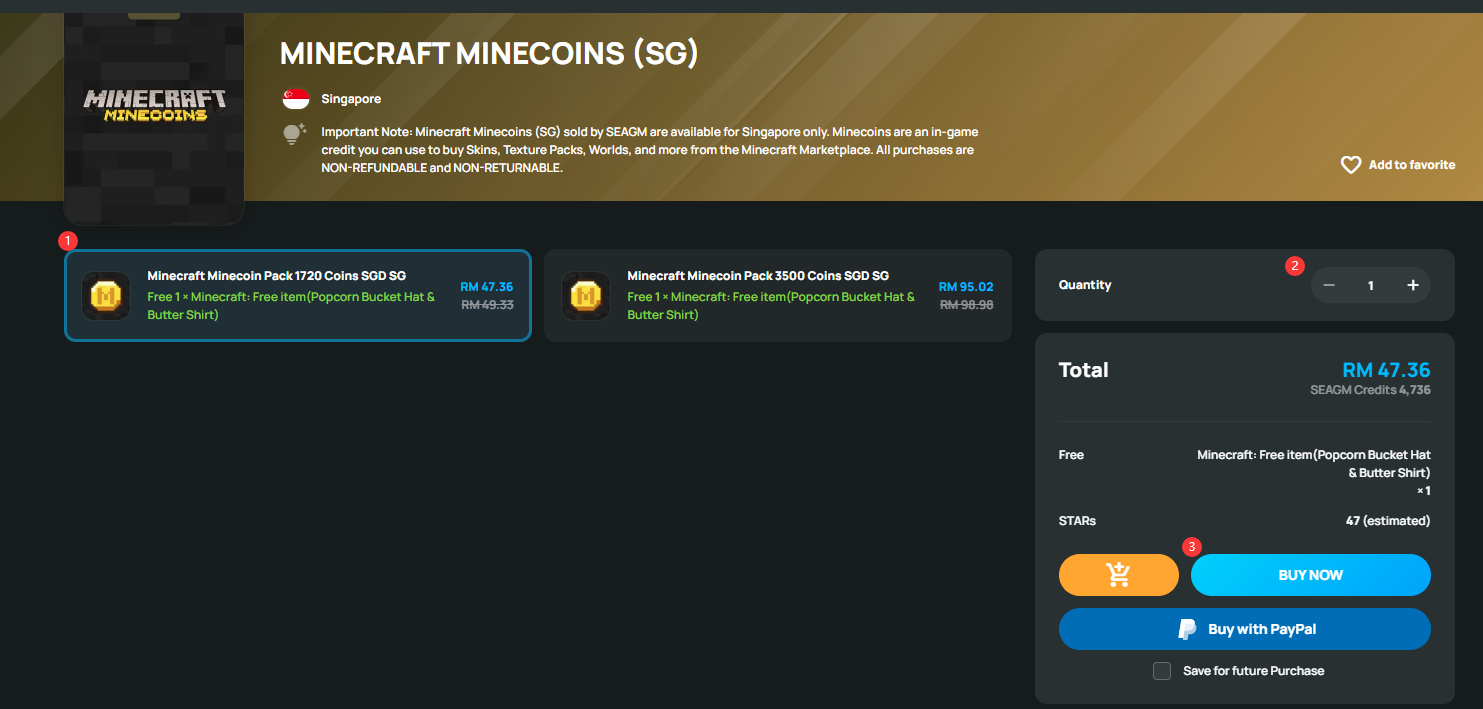Click the heart icon to favorite
This screenshot has height=709, width=1483.
click(x=1351, y=165)
